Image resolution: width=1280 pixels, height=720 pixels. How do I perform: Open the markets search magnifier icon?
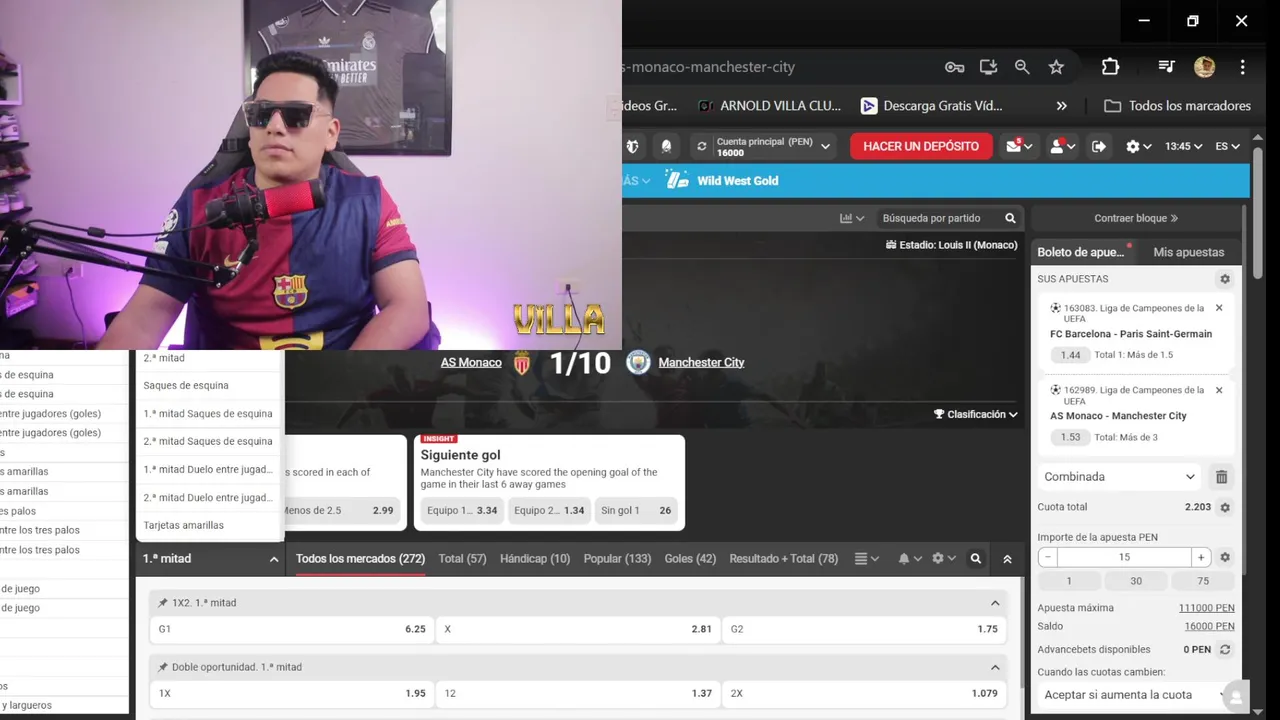(x=976, y=559)
